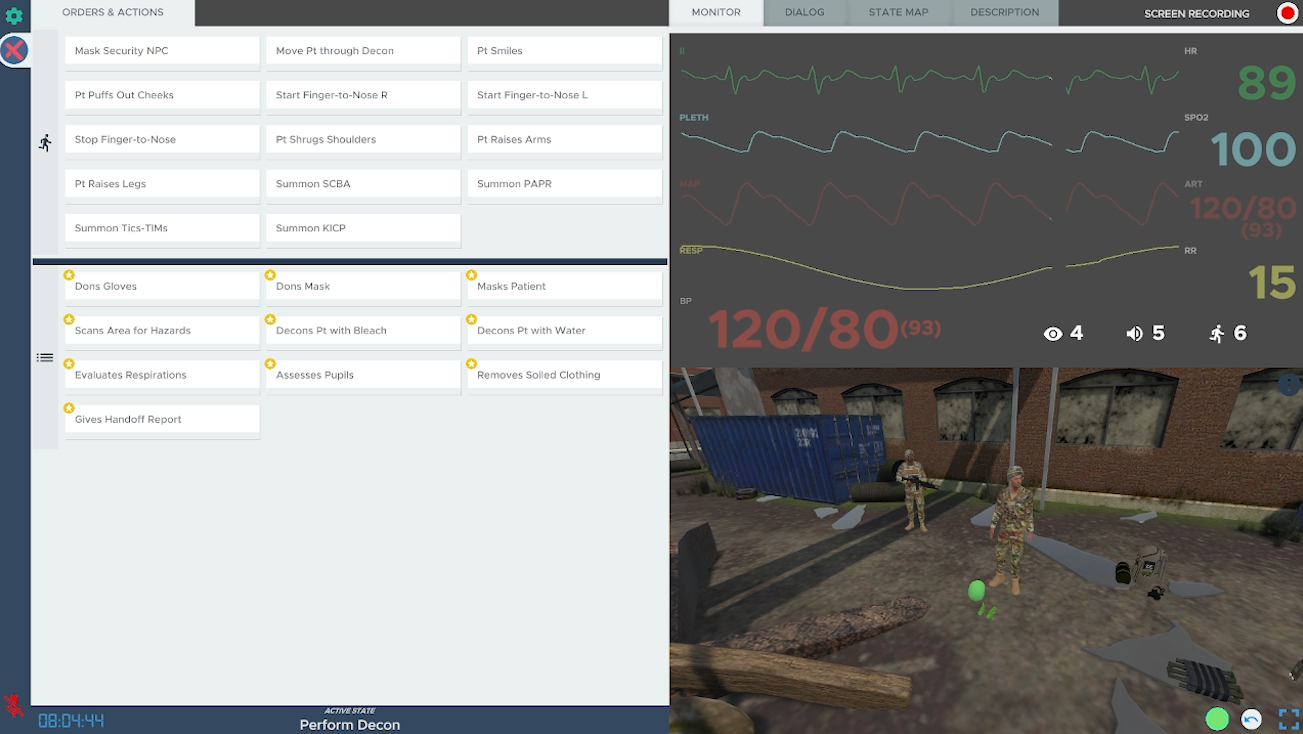Click the running figure icon beside orders list
This screenshot has width=1303, height=734.
45,143
